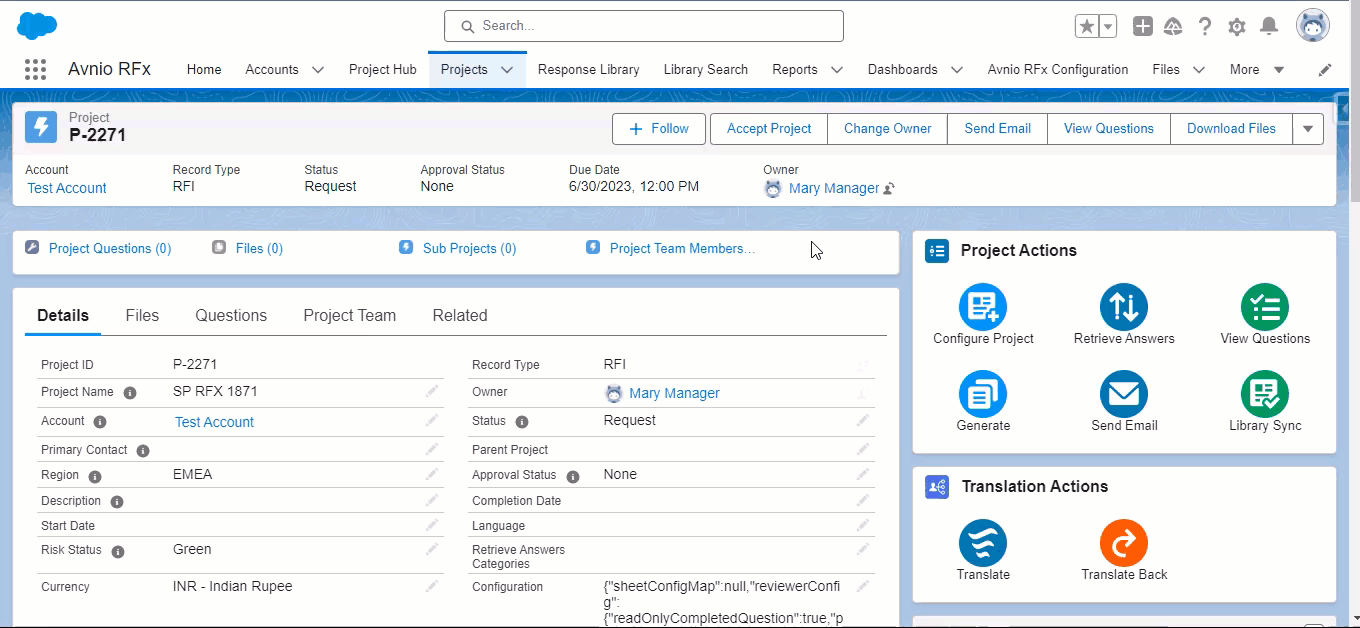The width and height of the screenshot is (1360, 628).
Task: Edit Region field pencil icon
Action: pyautogui.click(x=432, y=475)
